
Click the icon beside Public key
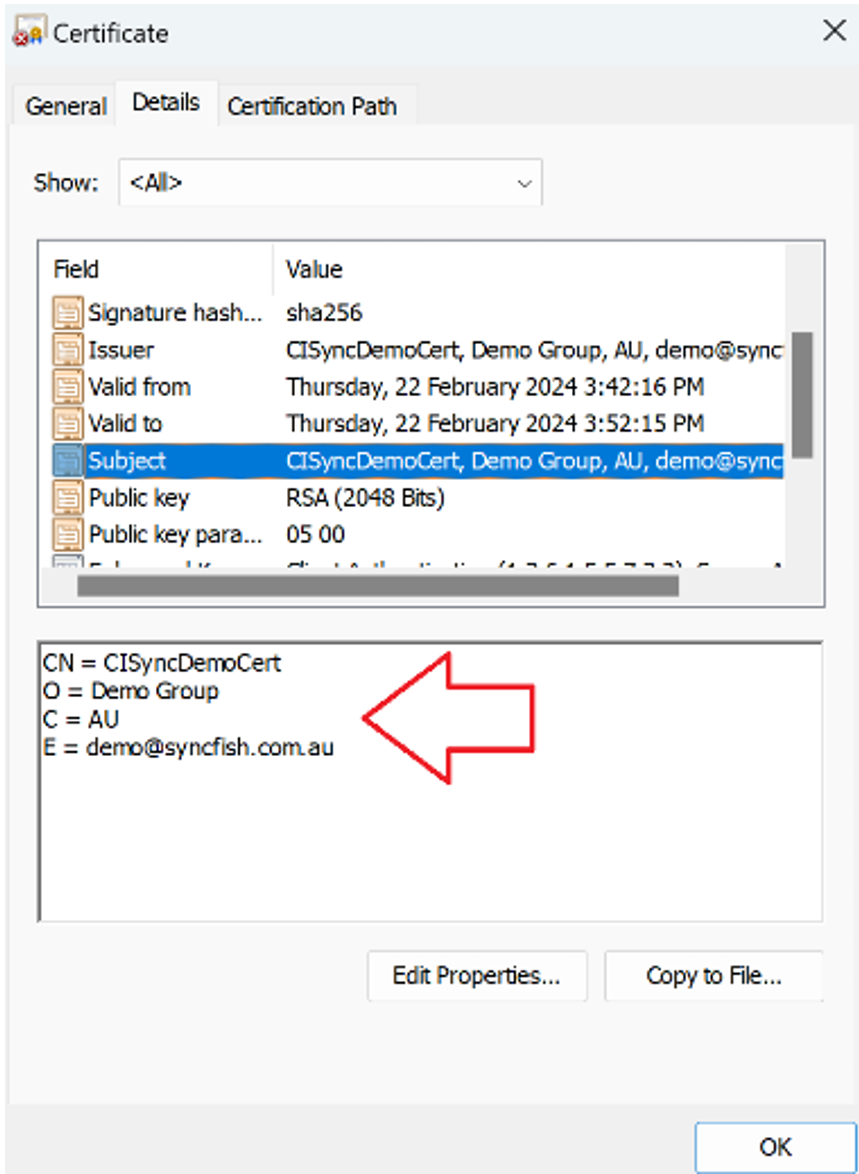pos(67,498)
